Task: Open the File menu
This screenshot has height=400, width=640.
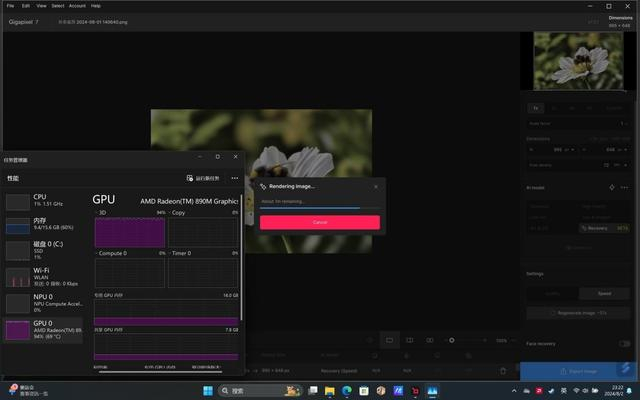Action: pyautogui.click(x=11, y=6)
